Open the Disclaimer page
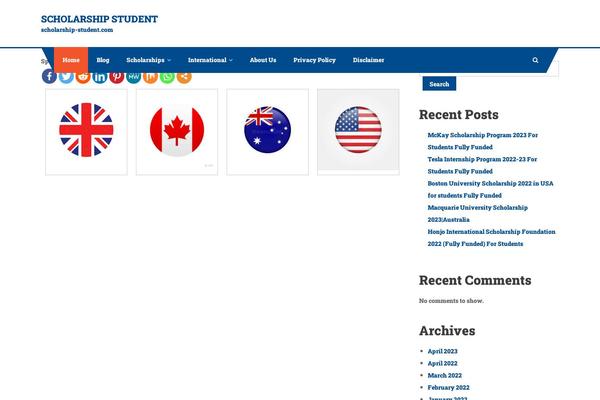Screen dimensions: 600x400 pos(368,60)
